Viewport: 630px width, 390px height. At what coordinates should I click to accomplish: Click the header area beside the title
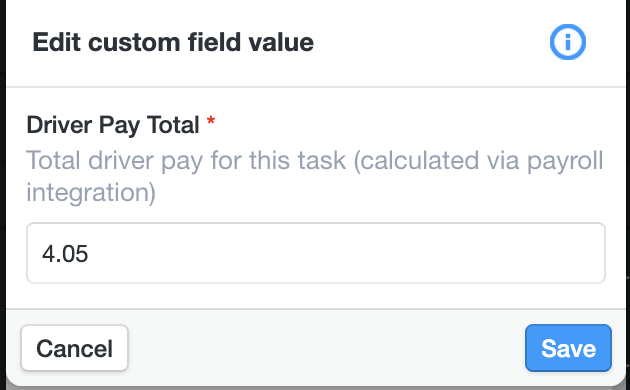430,42
